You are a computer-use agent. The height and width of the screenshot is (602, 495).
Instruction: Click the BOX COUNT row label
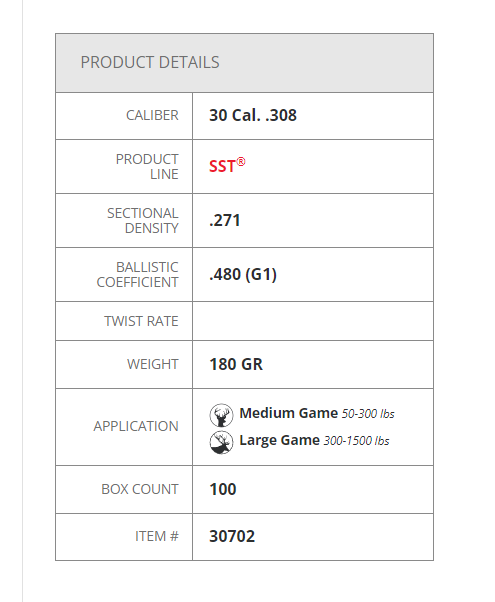[x=140, y=489]
